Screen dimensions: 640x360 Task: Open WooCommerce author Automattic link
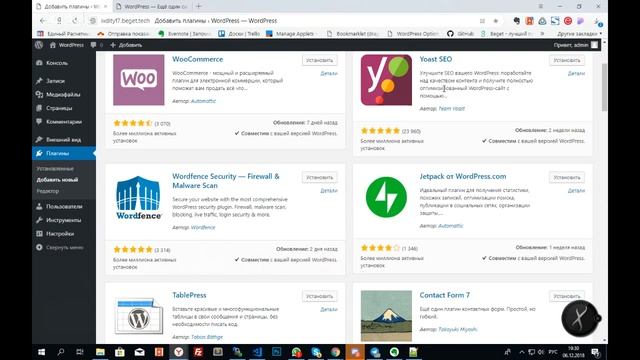coord(203,101)
